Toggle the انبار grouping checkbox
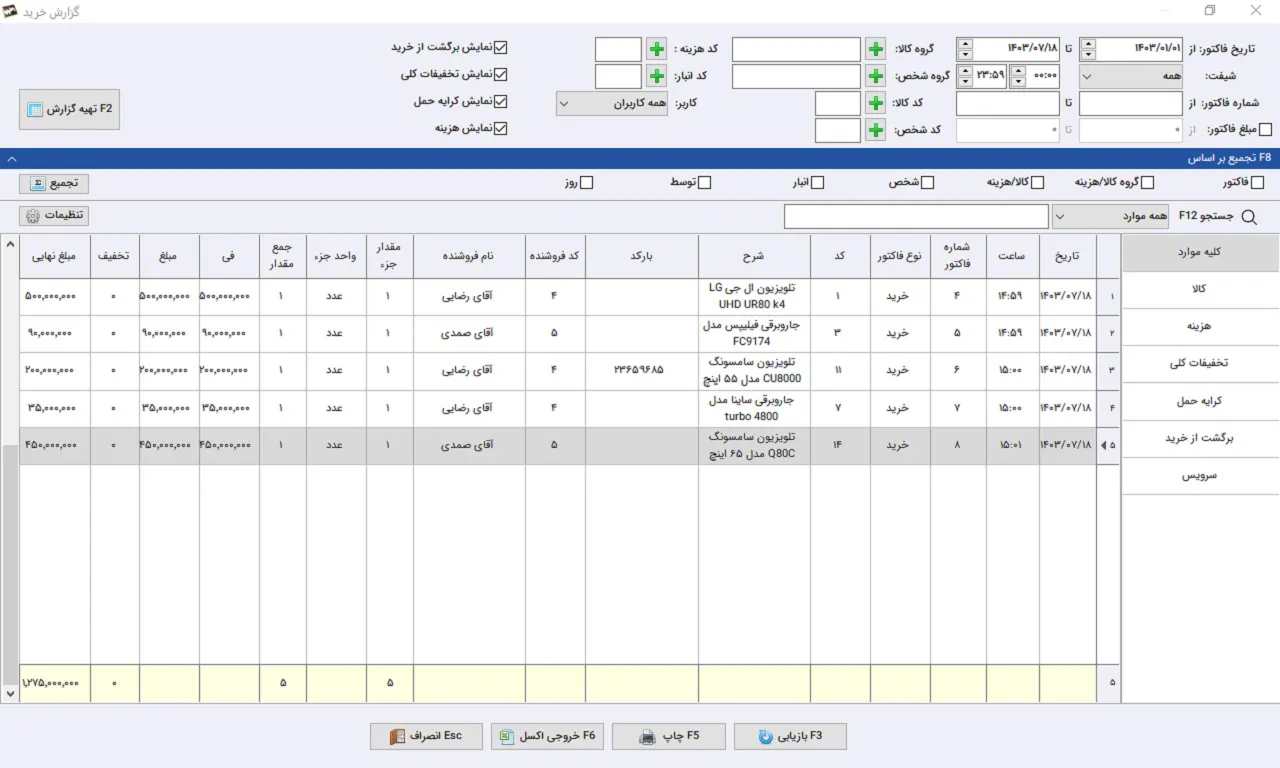This screenshot has width=1280, height=768. tap(817, 183)
